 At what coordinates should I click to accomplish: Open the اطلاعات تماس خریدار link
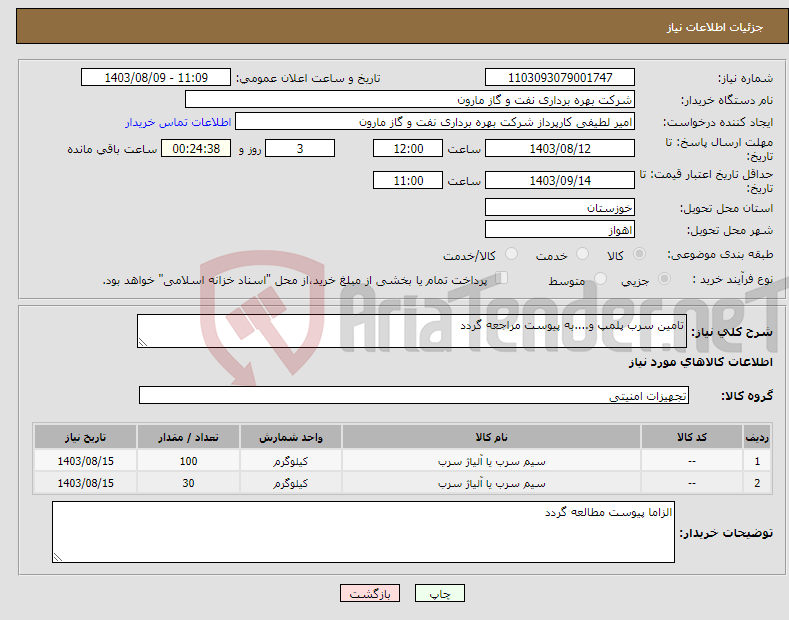point(178,122)
